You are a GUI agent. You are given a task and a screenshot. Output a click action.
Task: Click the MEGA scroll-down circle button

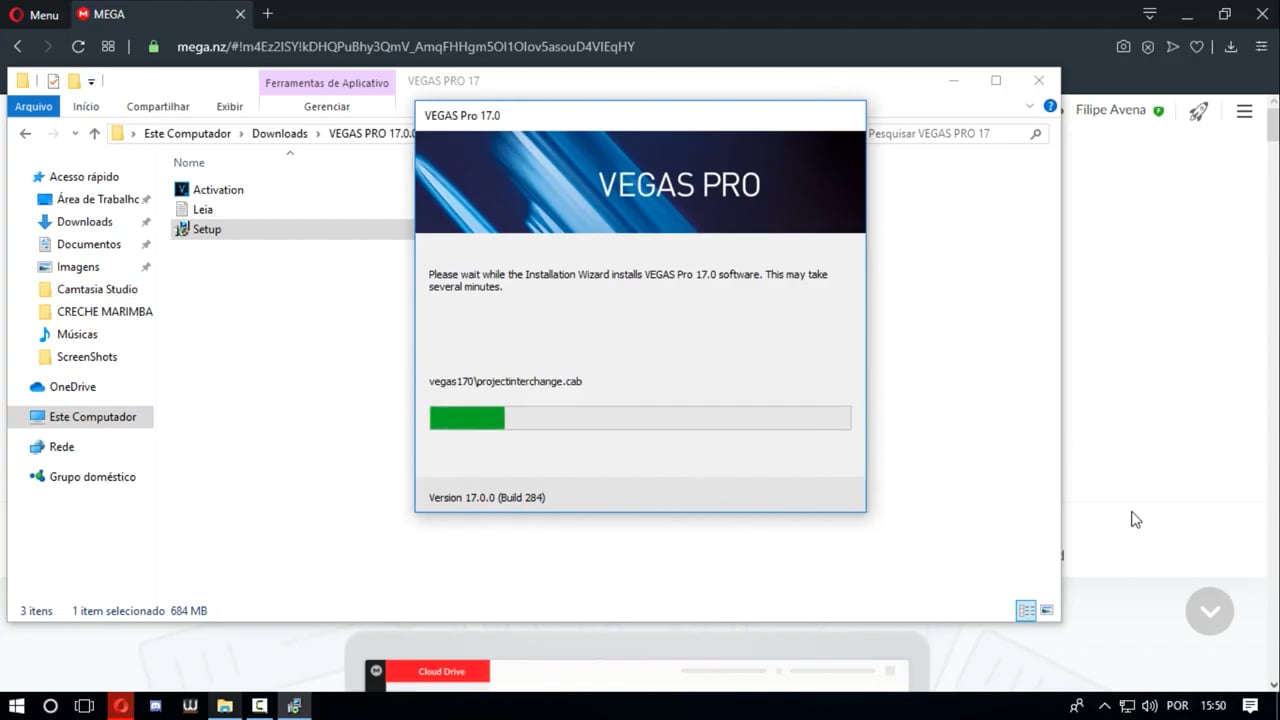[x=1209, y=611]
